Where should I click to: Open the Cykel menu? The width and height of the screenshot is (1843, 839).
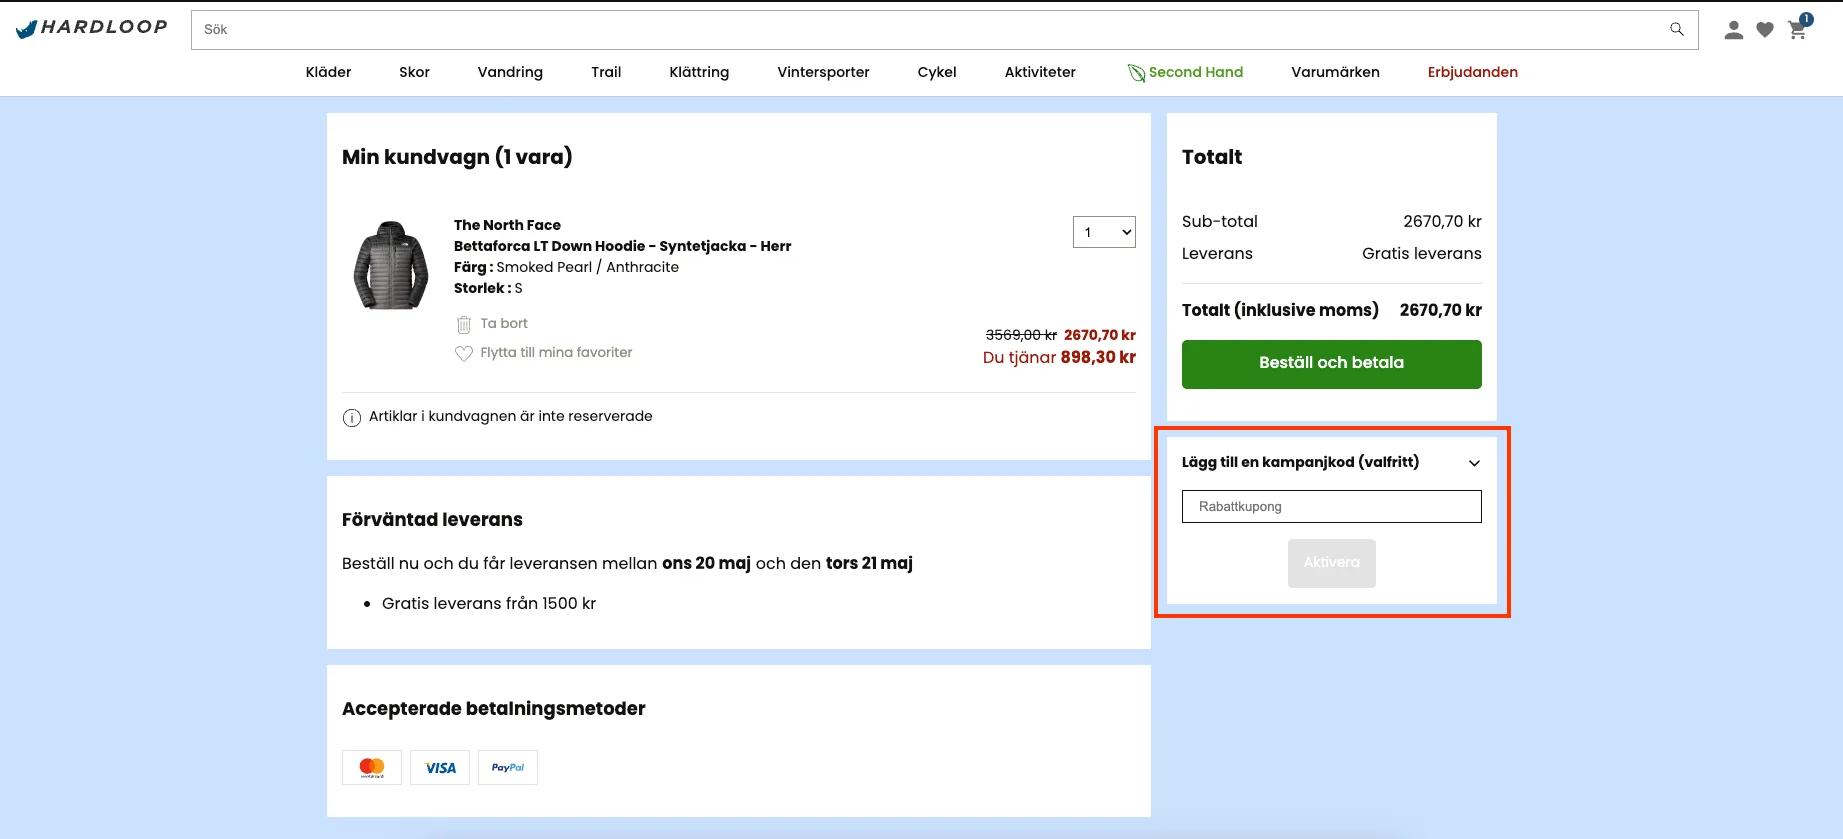coord(937,72)
